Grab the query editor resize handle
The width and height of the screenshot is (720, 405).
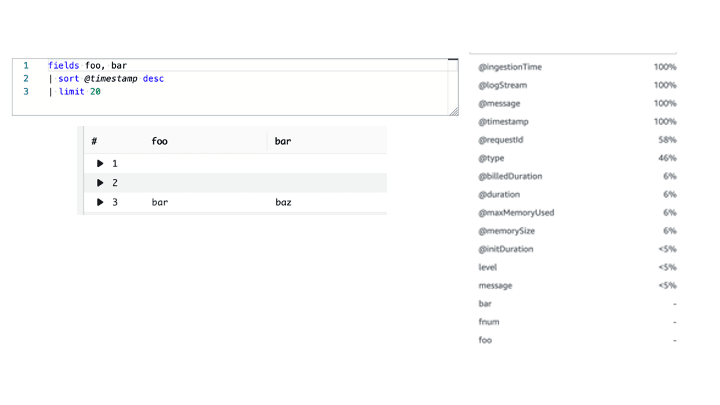coord(454,111)
